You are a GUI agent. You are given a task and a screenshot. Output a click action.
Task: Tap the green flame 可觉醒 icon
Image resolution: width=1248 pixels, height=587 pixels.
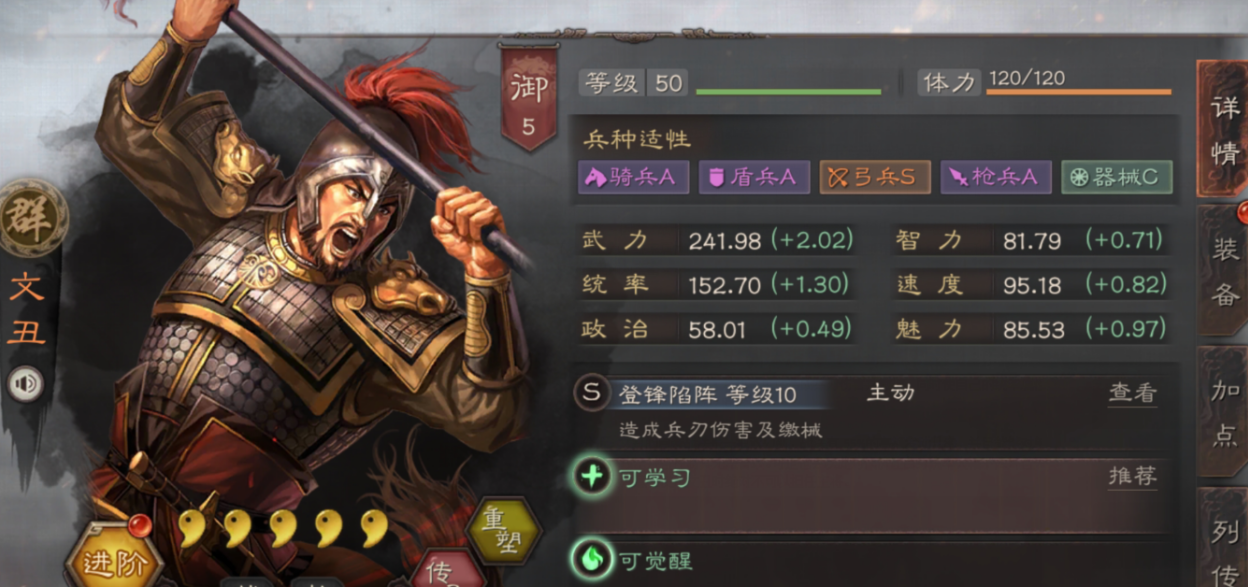(592, 560)
